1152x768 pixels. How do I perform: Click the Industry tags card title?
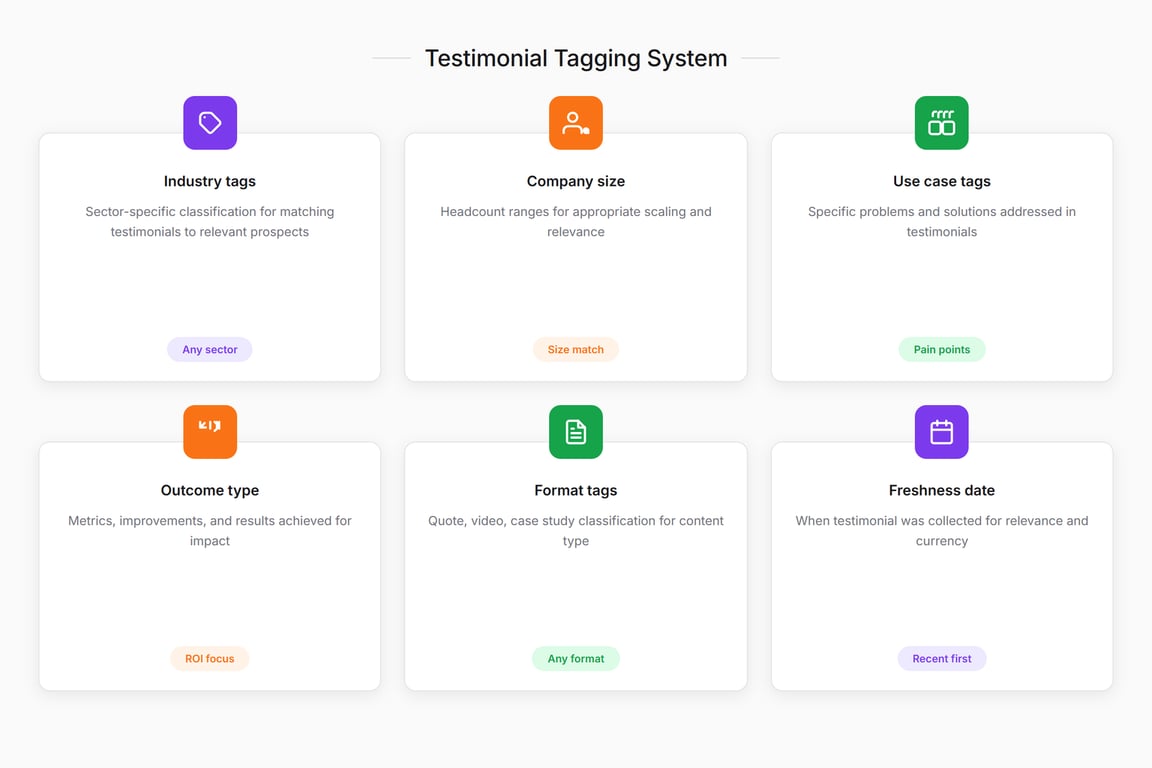click(209, 182)
